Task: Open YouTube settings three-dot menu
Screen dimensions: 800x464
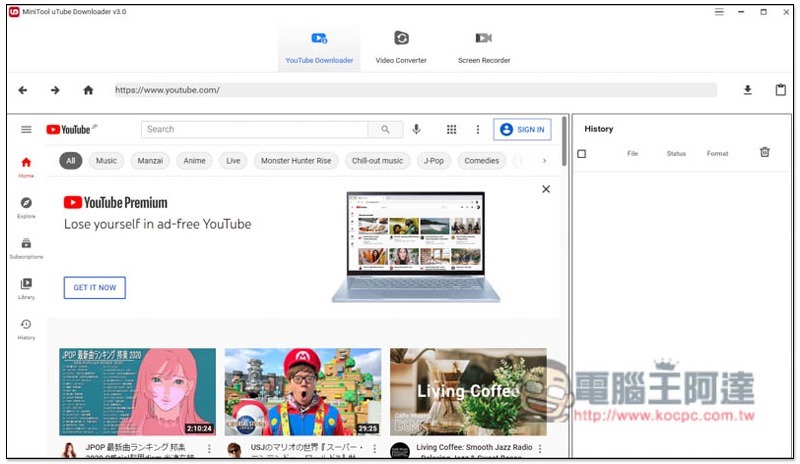Action: [478, 130]
